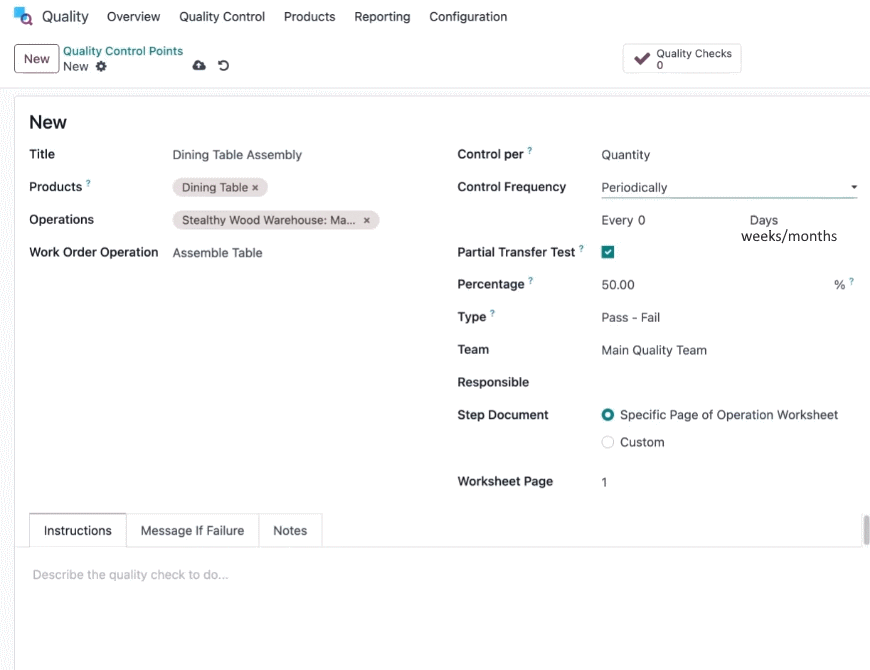Select Specific Page of Operation Worksheet radio
This screenshot has width=870, height=670.
pyautogui.click(x=608, y=415)
